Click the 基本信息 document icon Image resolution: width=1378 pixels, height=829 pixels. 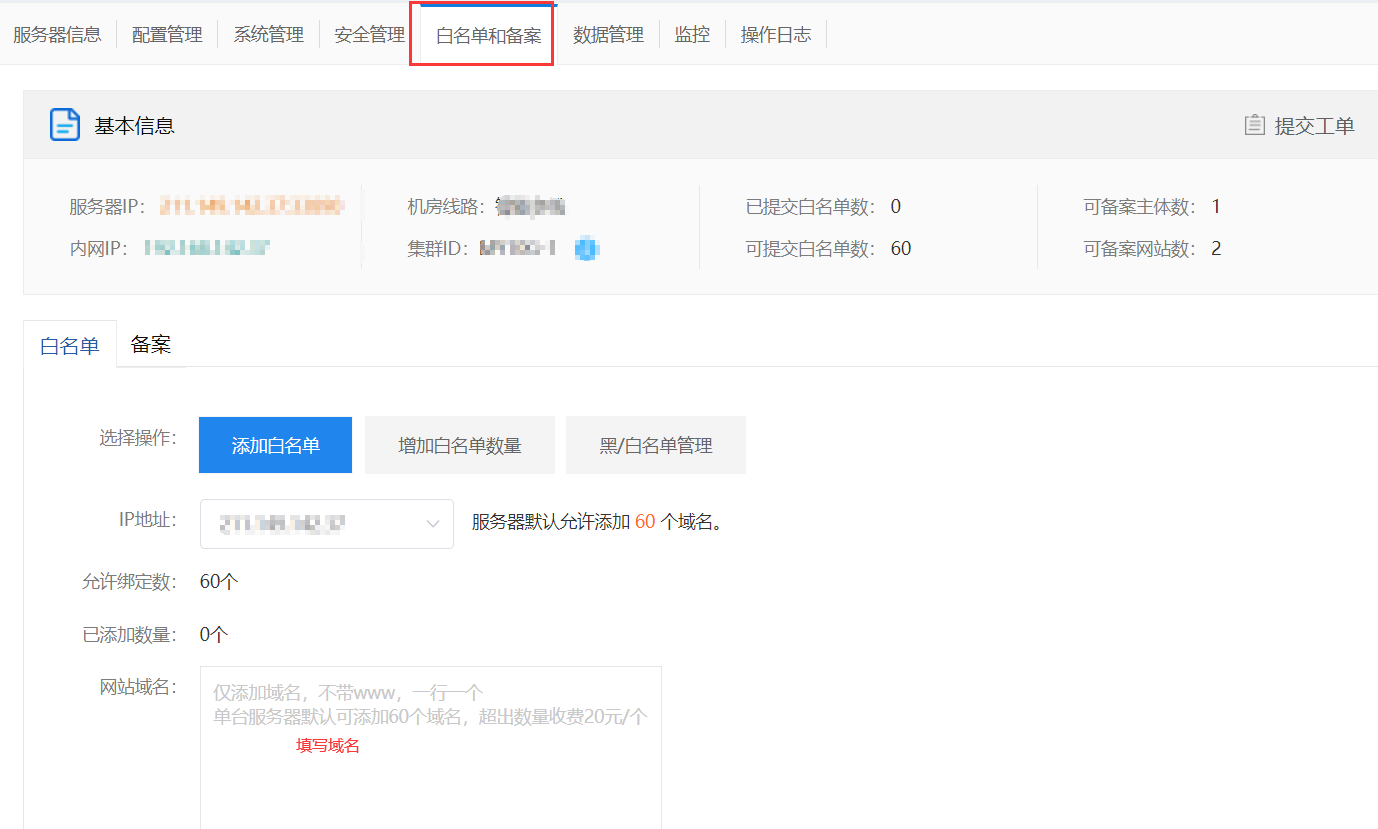(x=65, y=125)
